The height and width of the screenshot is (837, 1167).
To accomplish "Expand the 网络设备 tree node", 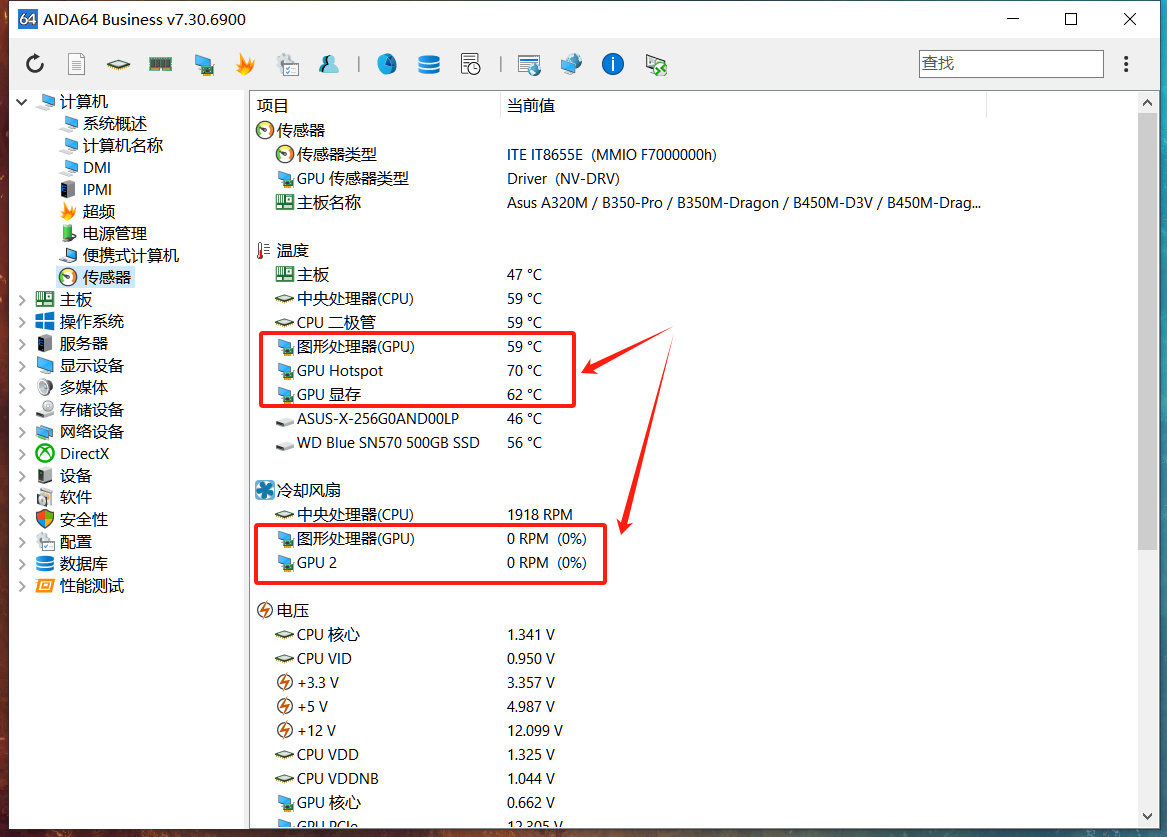I will tap(22, 432).
